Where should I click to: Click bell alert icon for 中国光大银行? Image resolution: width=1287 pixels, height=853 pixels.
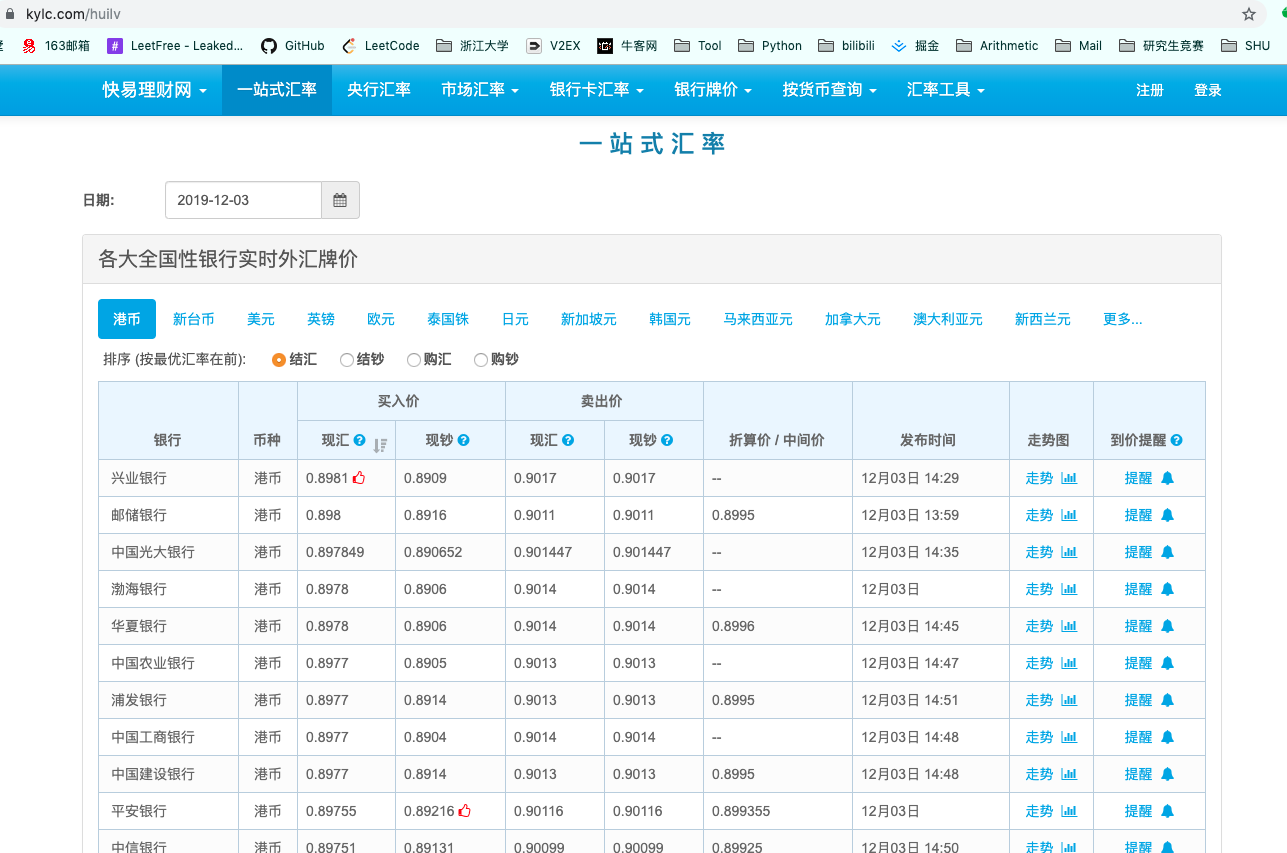(1167, 552)
